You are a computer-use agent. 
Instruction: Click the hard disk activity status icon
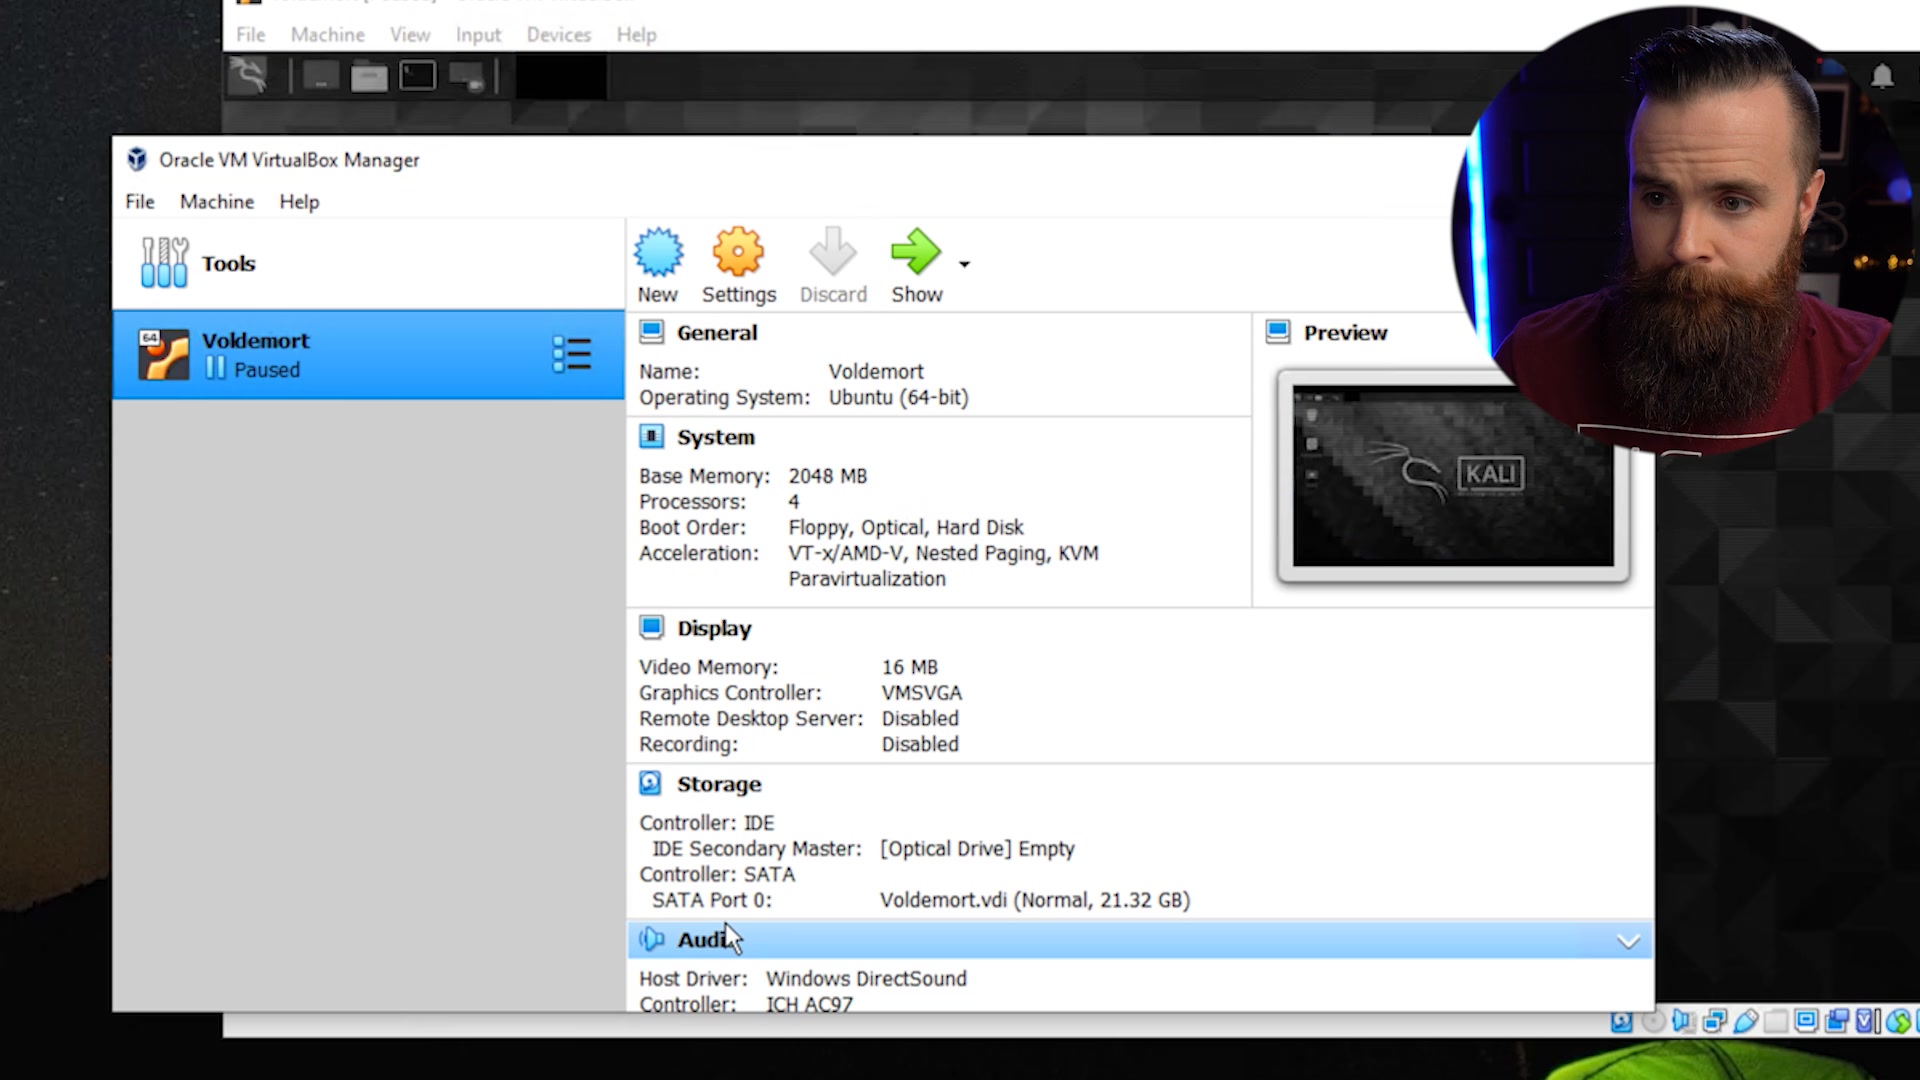(x=1621, y=1021)
